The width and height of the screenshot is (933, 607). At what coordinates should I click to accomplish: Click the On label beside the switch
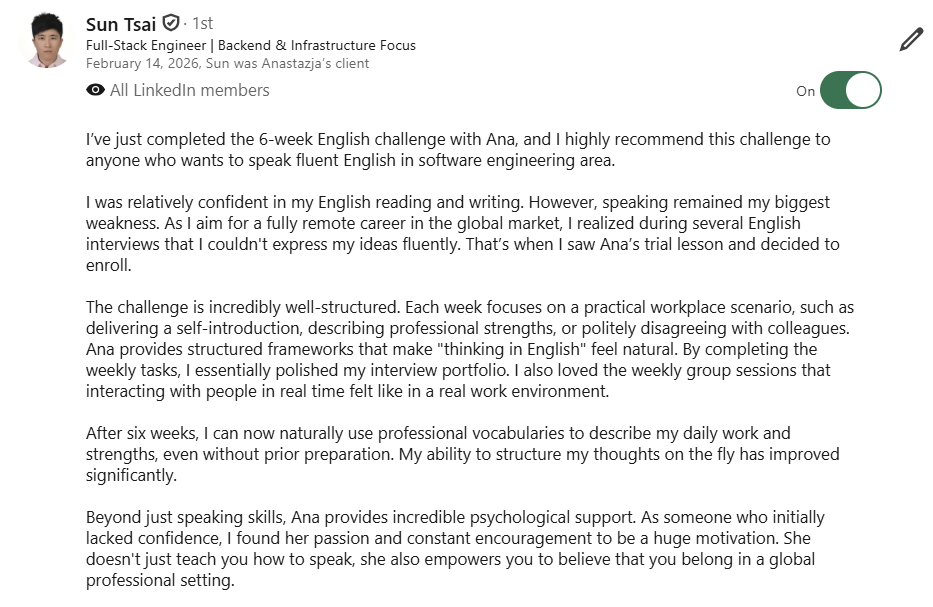[x=805, y=91]
